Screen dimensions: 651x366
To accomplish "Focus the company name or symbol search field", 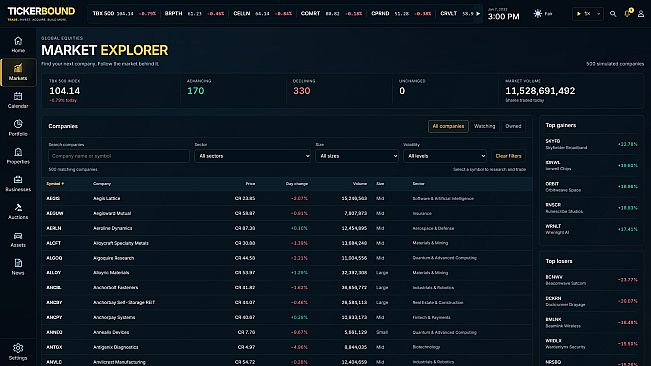I will (x=119, y=156).
